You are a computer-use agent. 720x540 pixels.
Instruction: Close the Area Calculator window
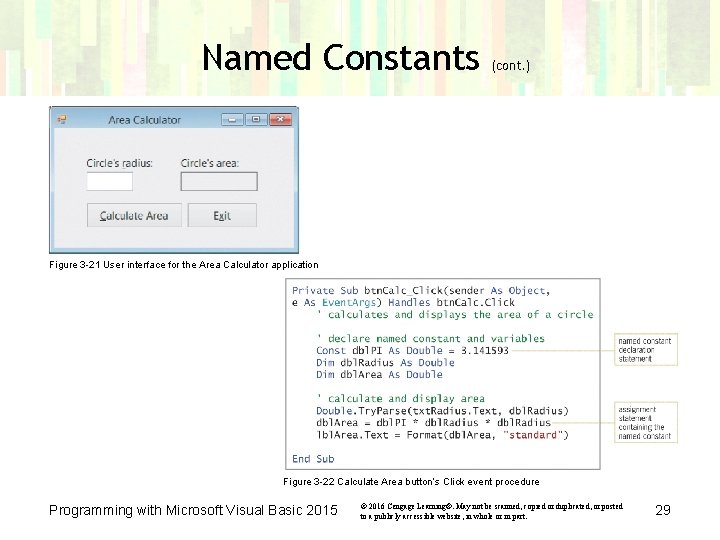281,120
